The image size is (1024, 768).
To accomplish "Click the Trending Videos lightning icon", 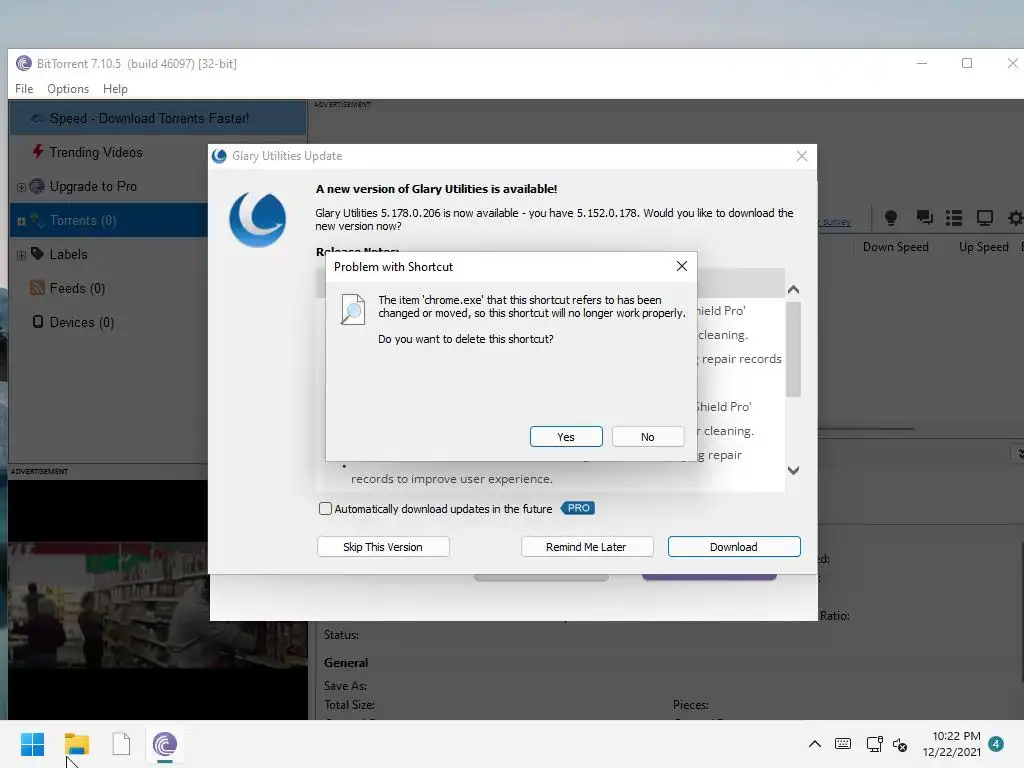I will tap(39, 152).
